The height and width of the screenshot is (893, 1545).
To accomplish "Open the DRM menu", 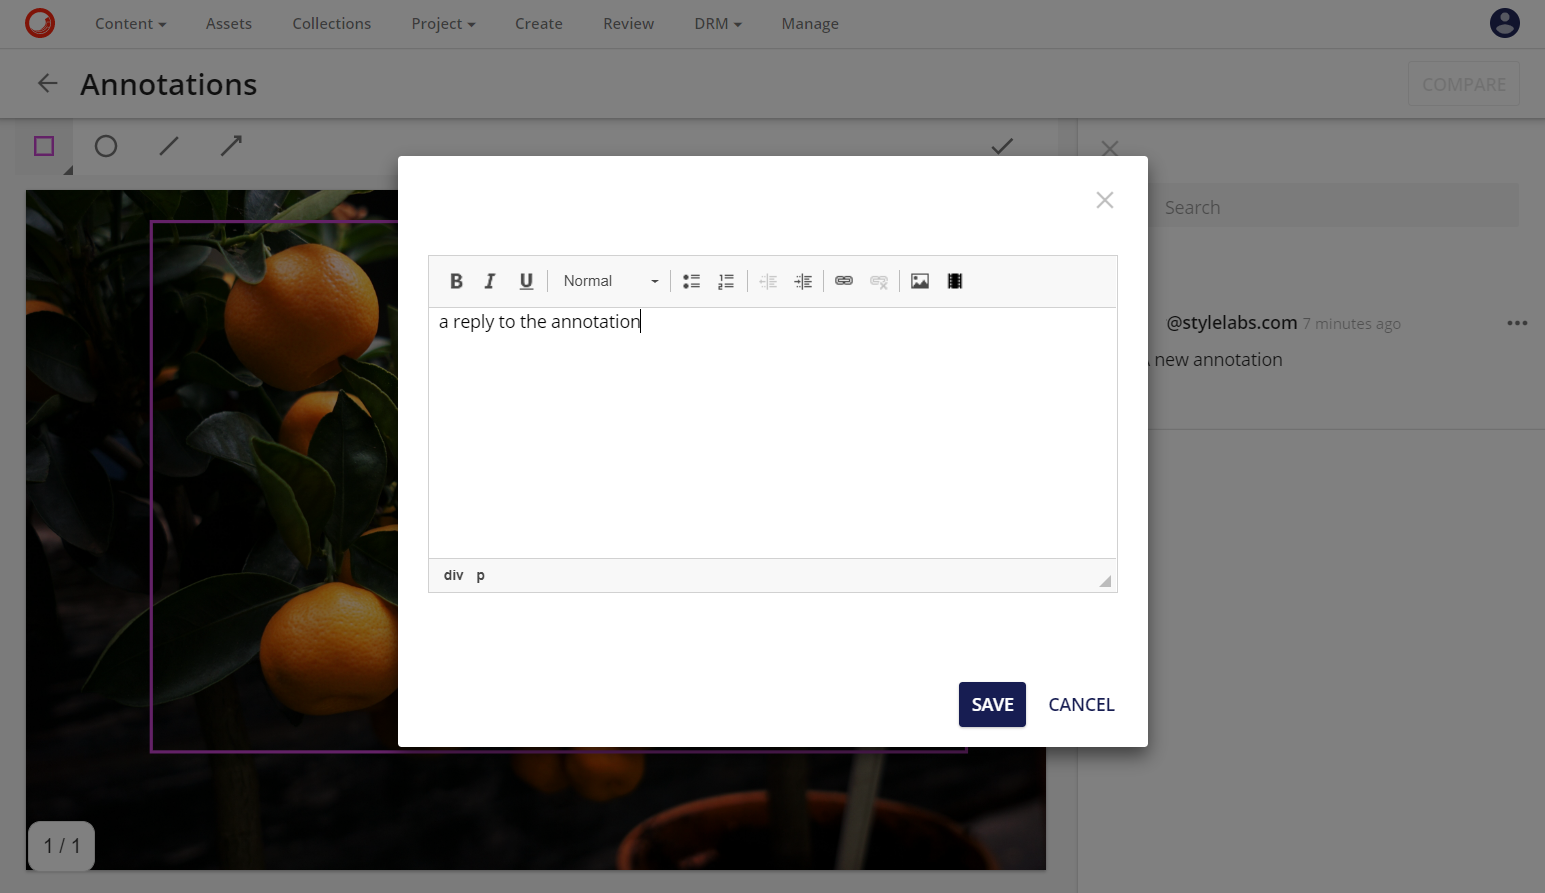I will click(717, 23).
